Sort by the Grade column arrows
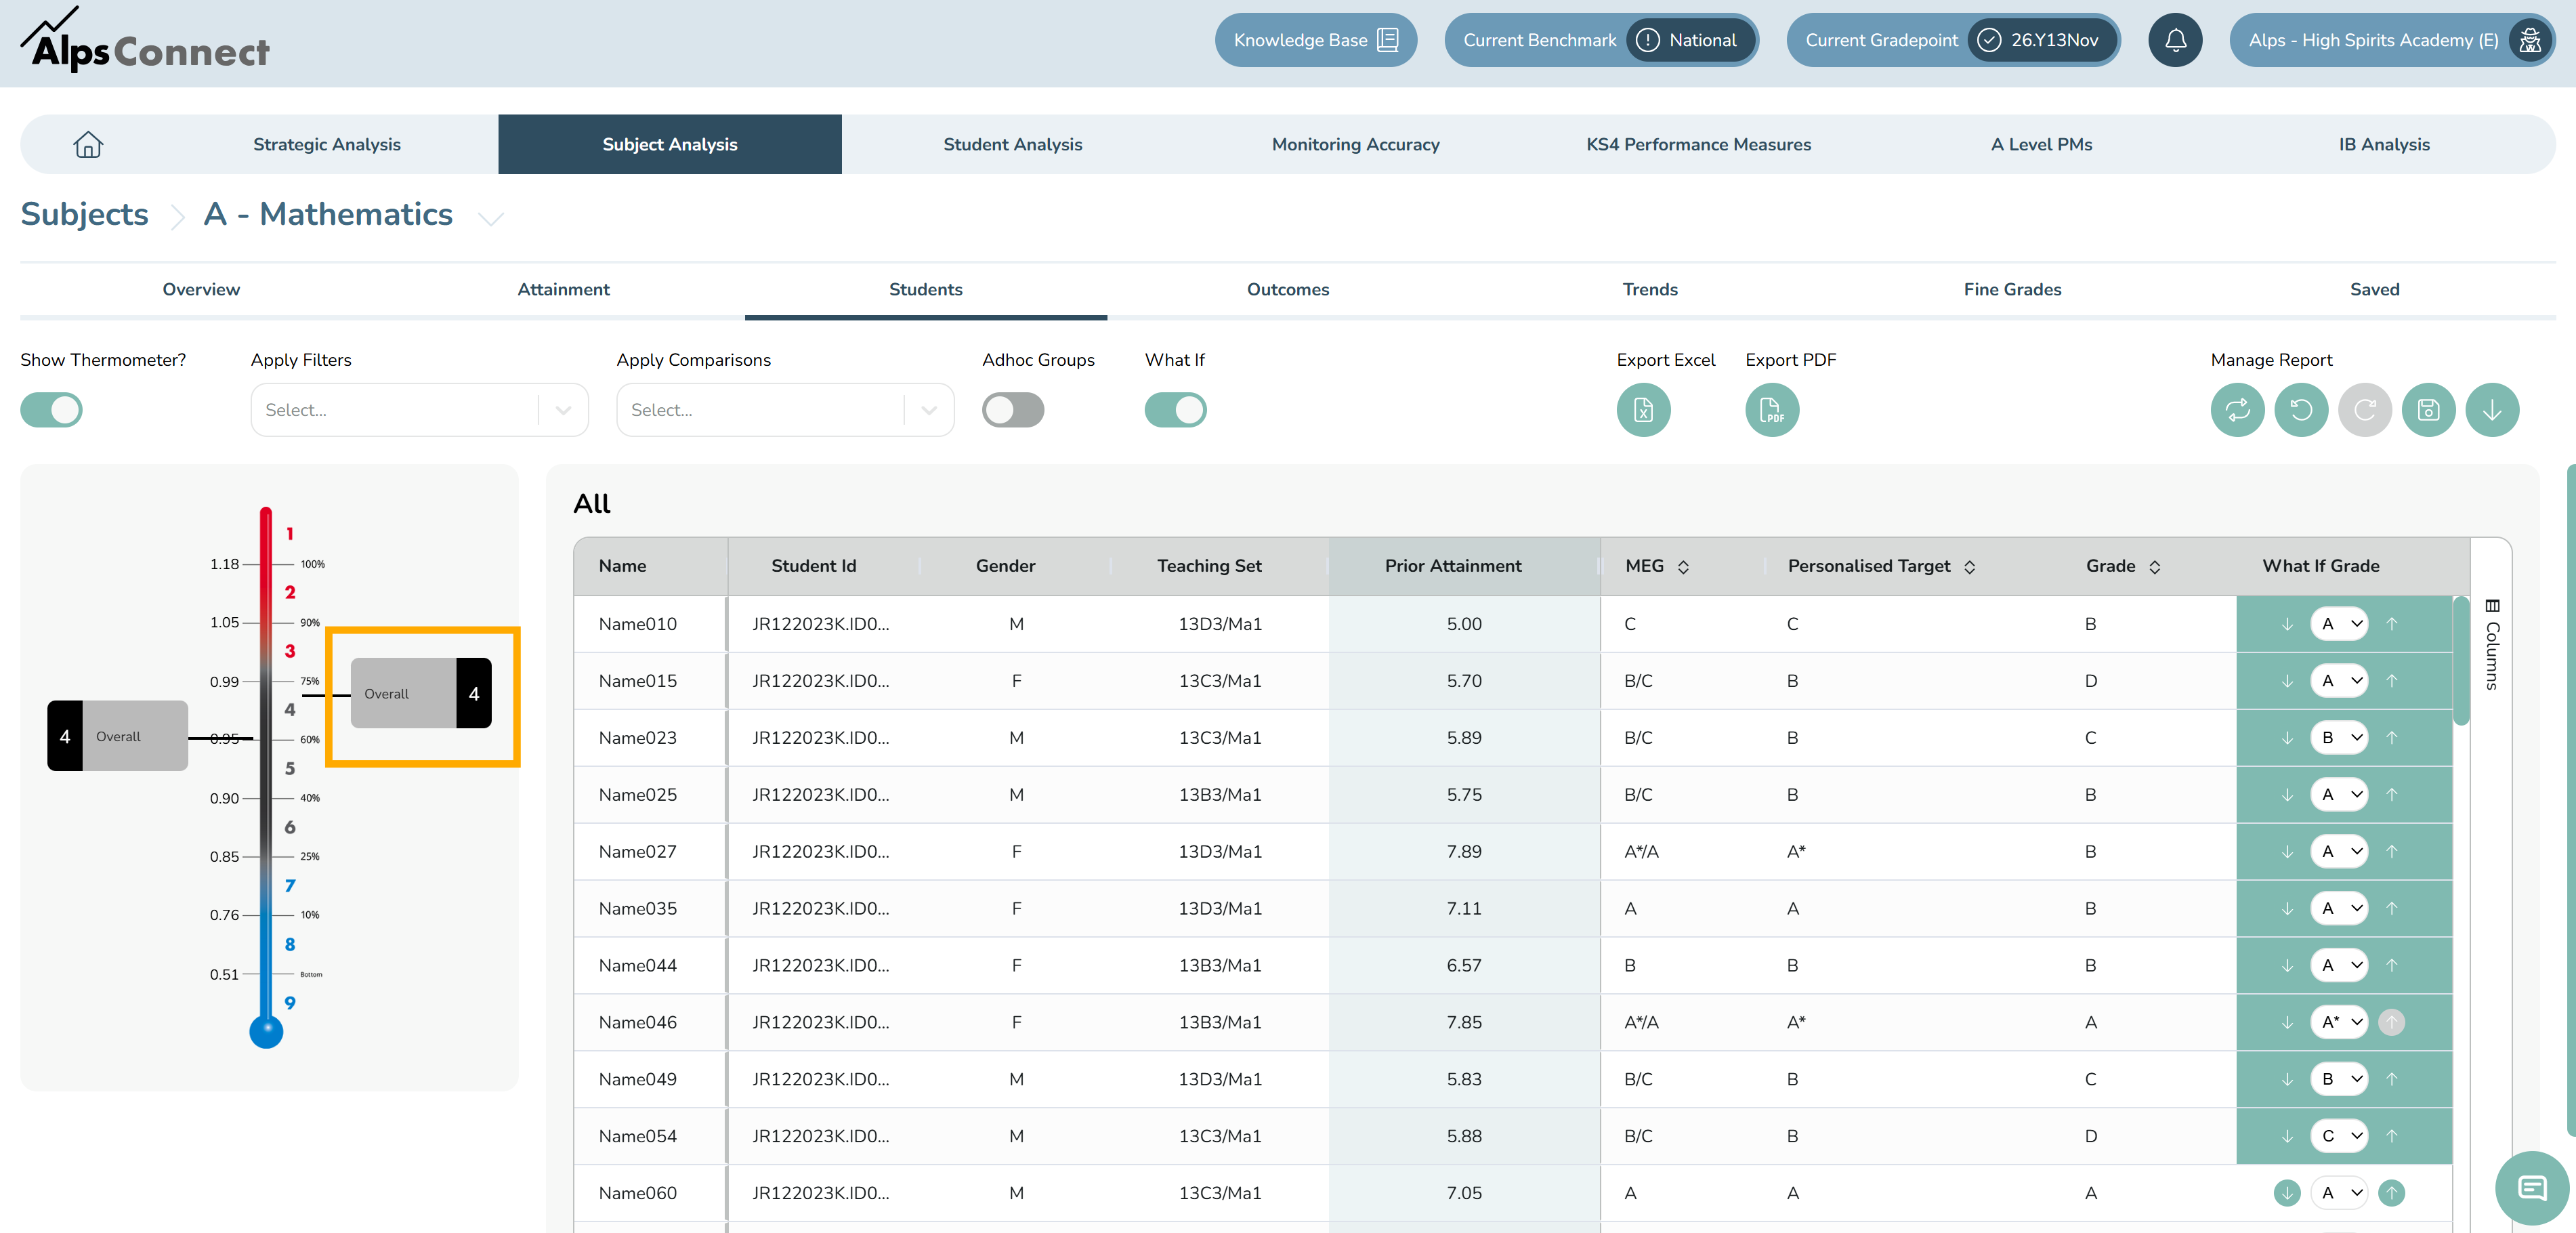The image size is (2576, 1233). 2154,567
